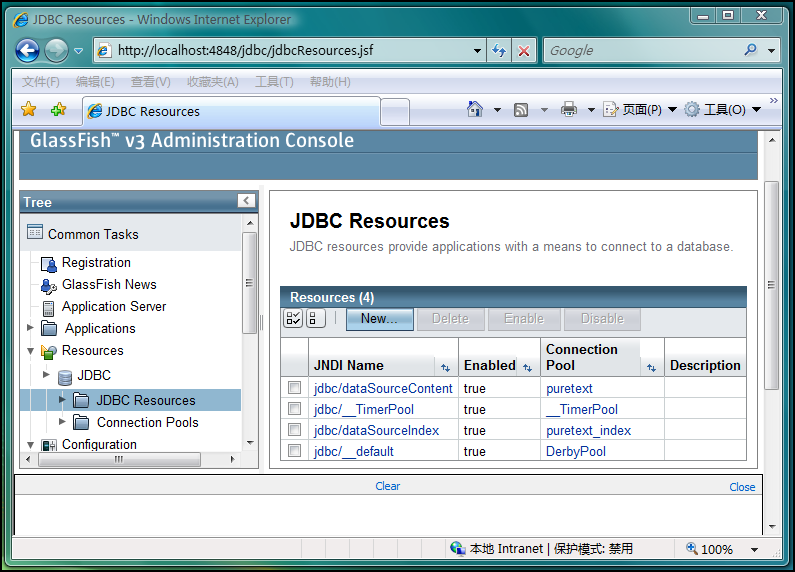Click the Tree panel vertical scrollbar thumb
The height and width of the screenshot is (572, 795).
[x=249, y=282]
